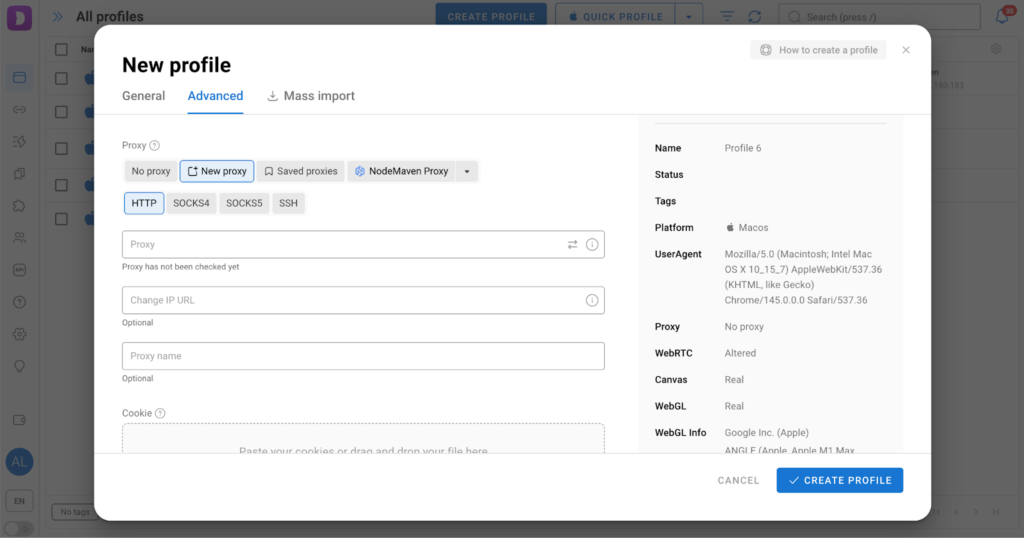This screenshot has width=1024, height=538.
Task: Click the refresh icon in top toolbar
Action: pos(754,17)
